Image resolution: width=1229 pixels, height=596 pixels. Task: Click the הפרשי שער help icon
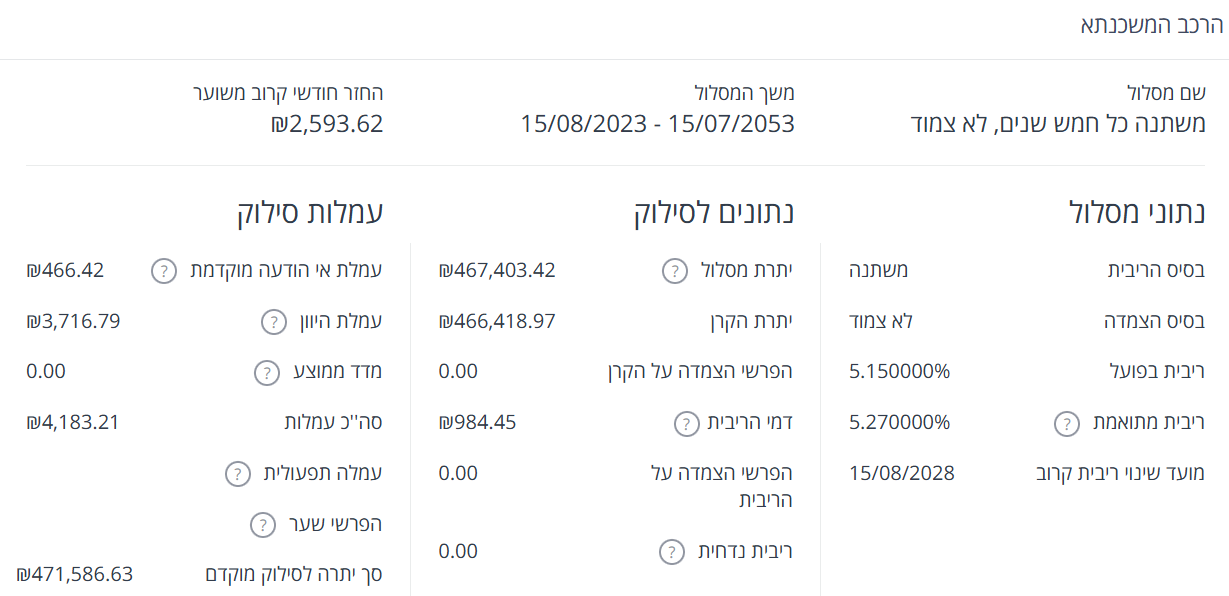pos(262,524)
